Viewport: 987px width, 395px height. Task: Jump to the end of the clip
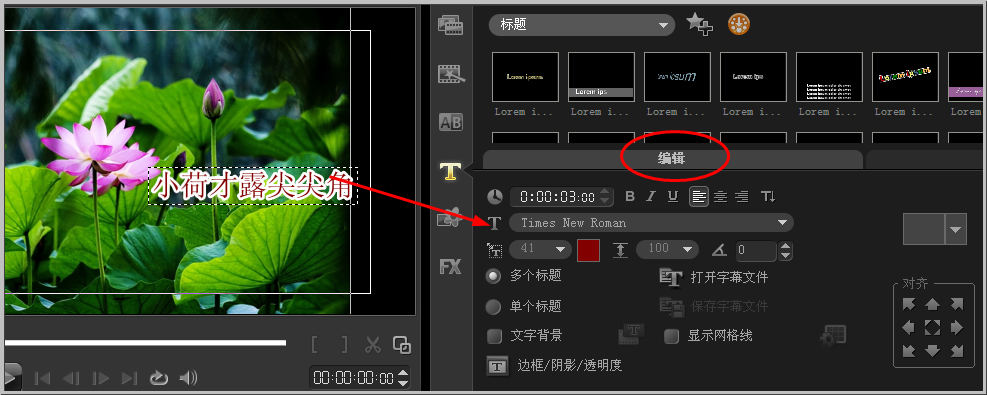pyautogui.click(x=129, y=378)
